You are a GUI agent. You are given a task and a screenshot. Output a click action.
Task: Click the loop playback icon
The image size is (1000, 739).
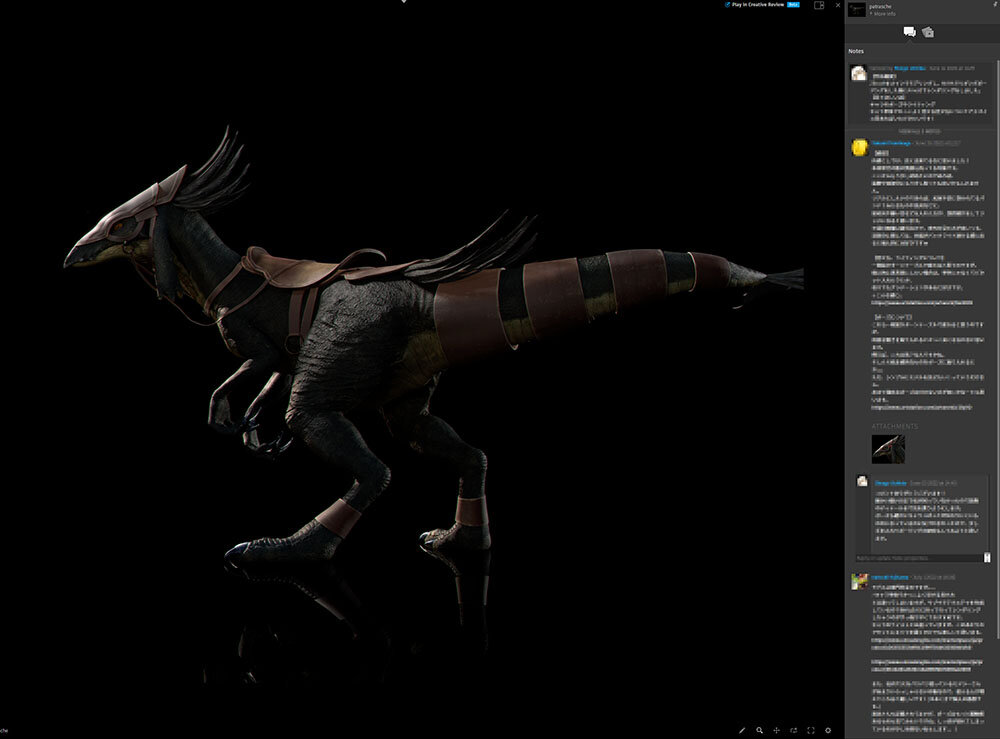coord(794,730)
